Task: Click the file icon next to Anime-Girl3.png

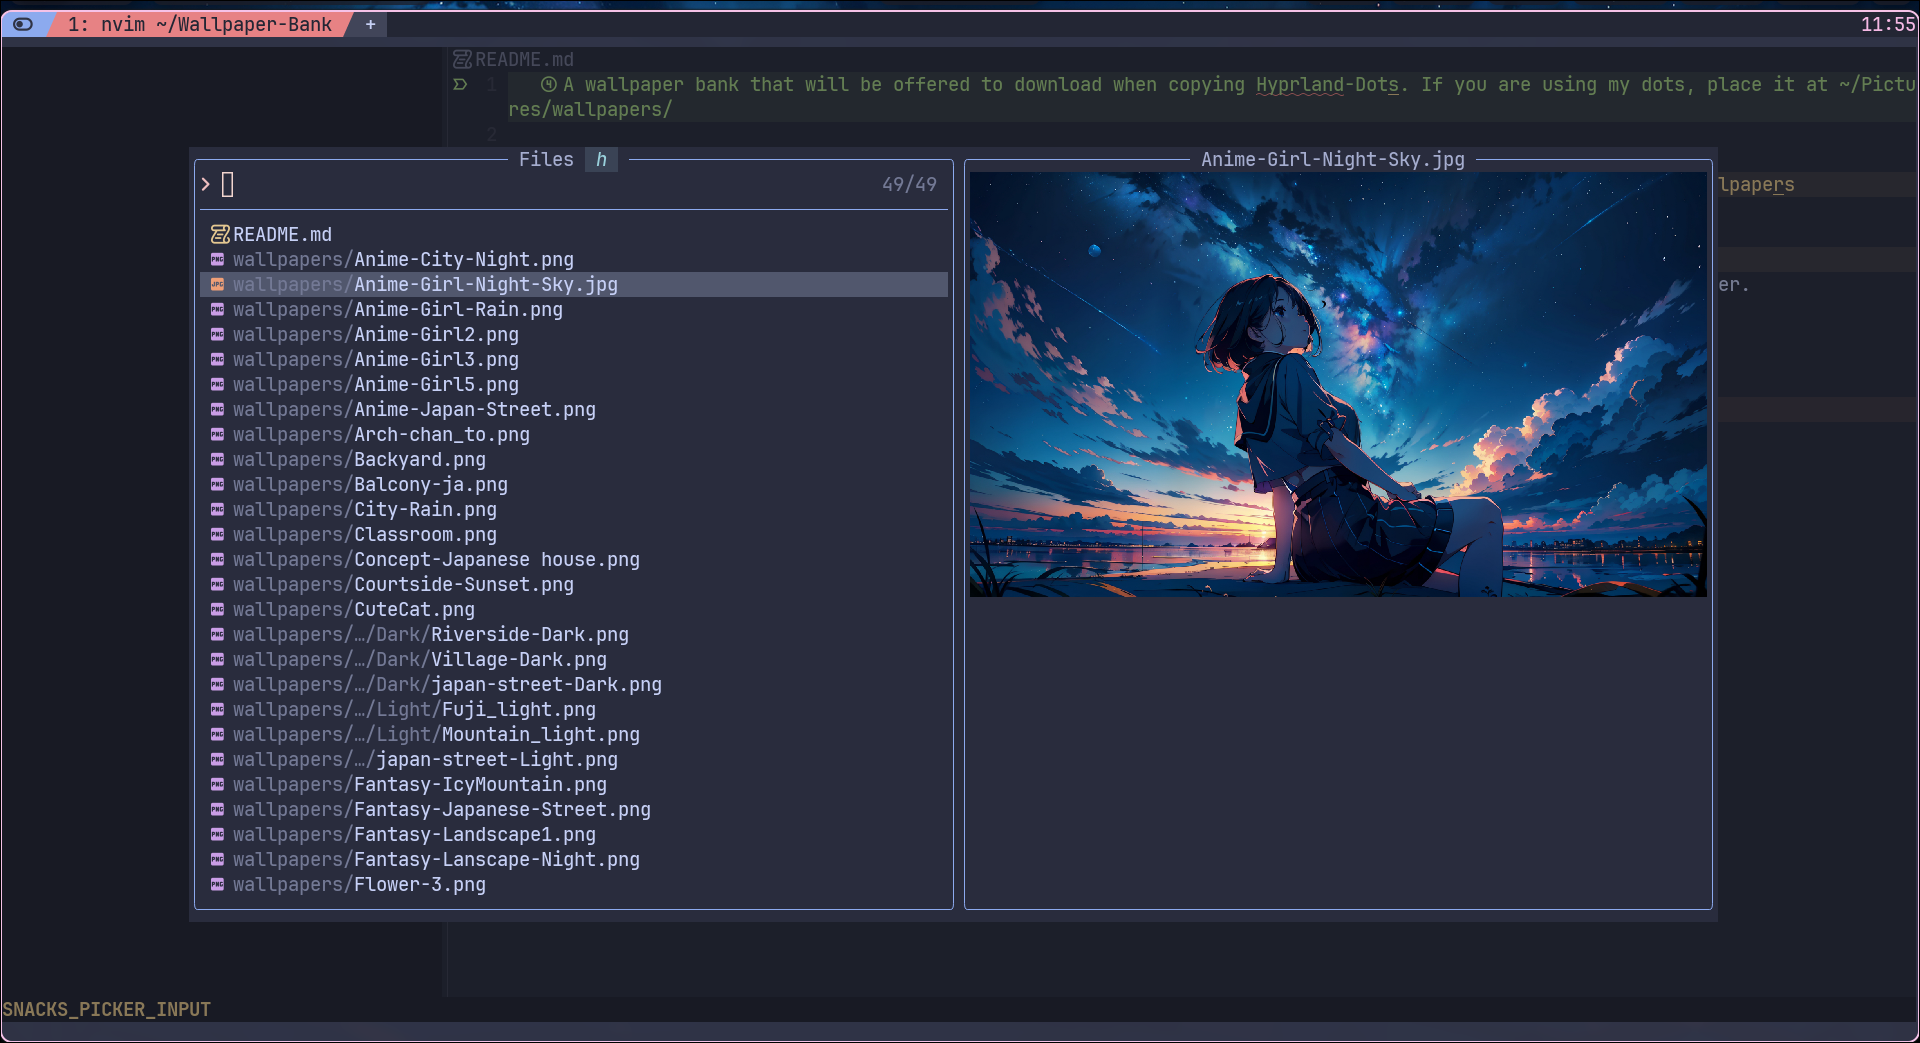Action: [x=217, y=359]
